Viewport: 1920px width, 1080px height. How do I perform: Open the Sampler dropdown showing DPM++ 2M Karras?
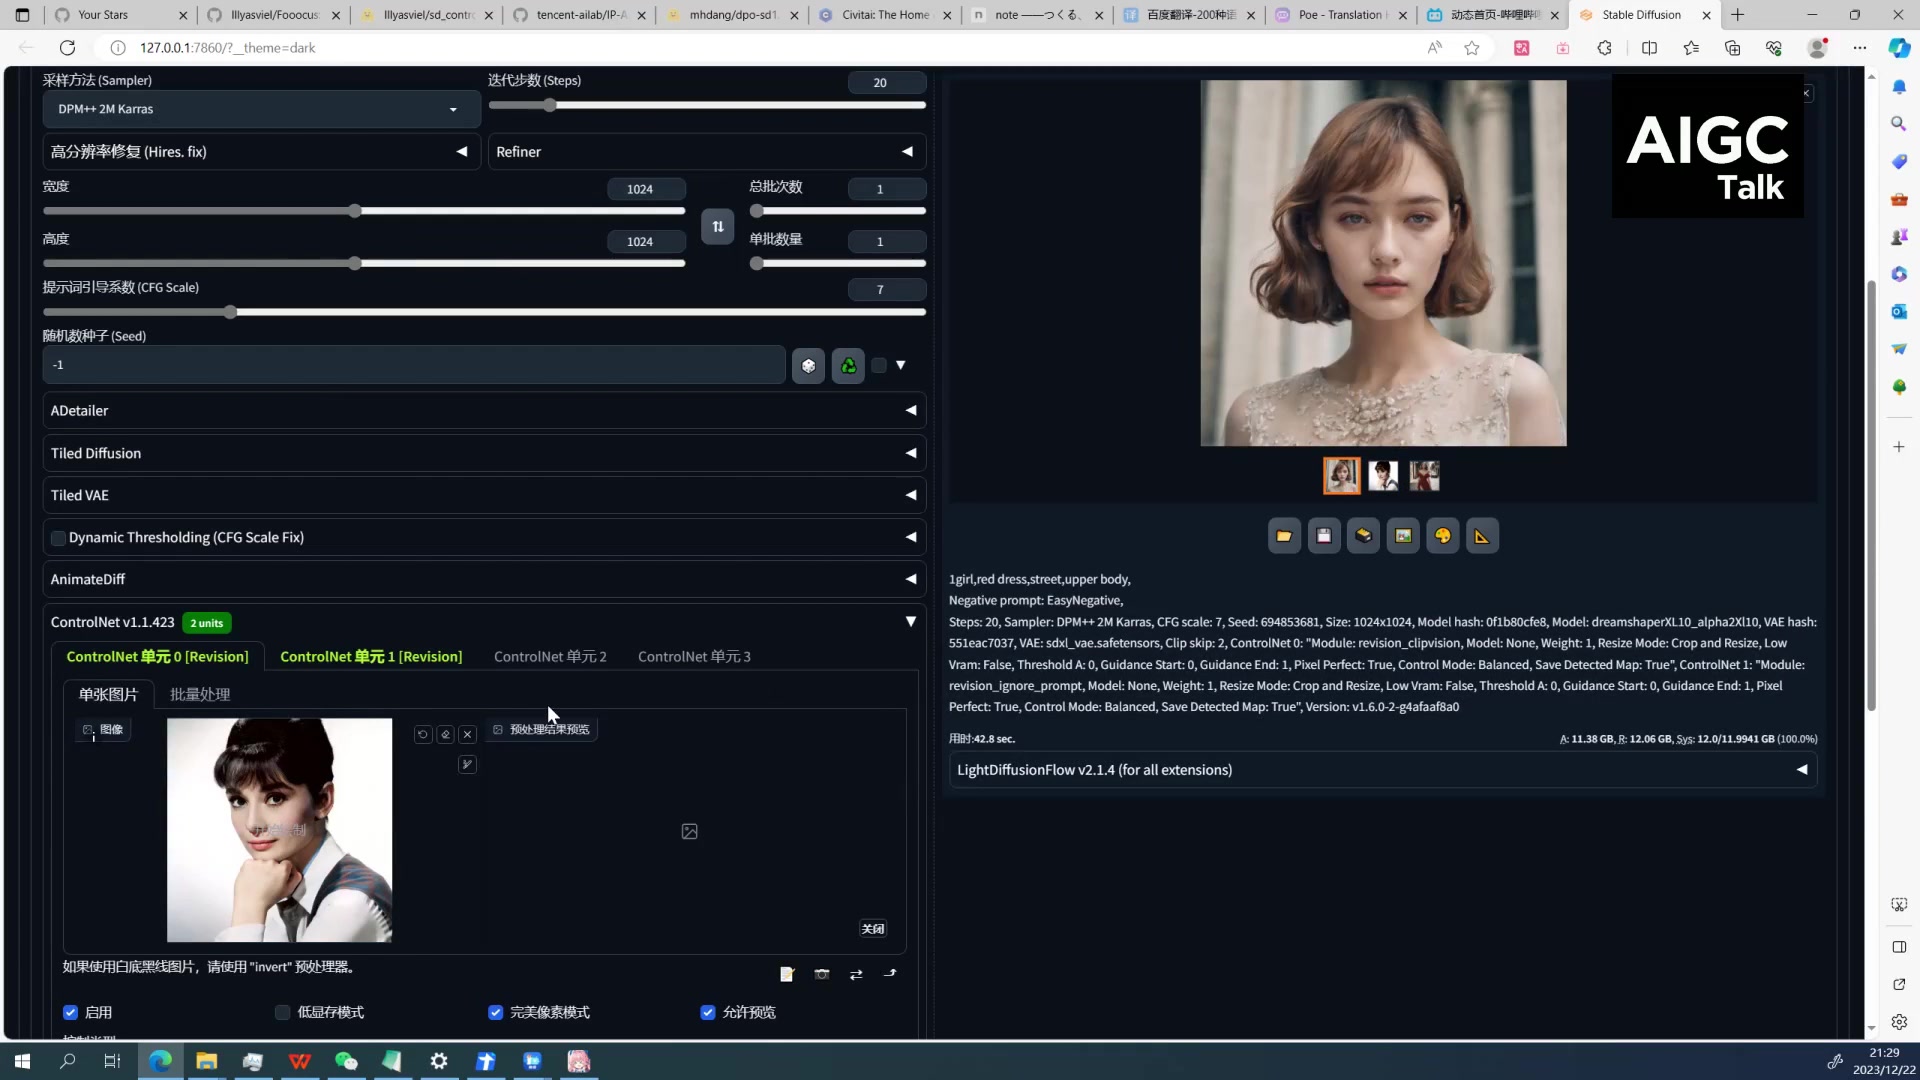[259, 109]
